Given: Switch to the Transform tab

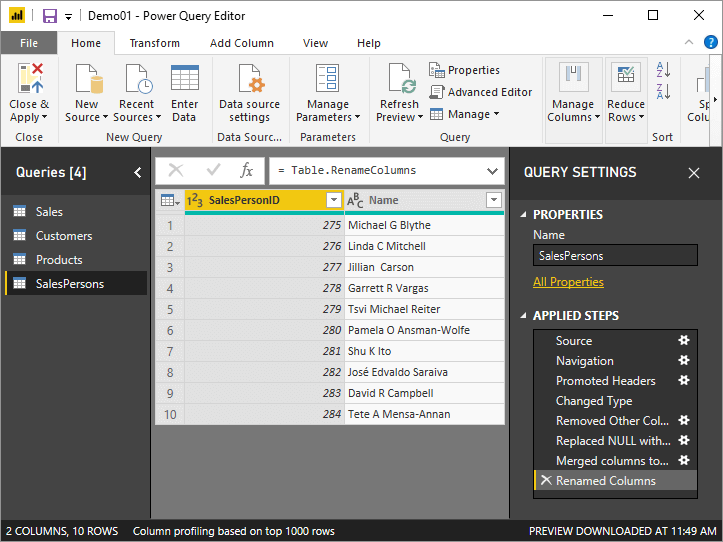Looking at the screenshot, I should tap(154, 43).
